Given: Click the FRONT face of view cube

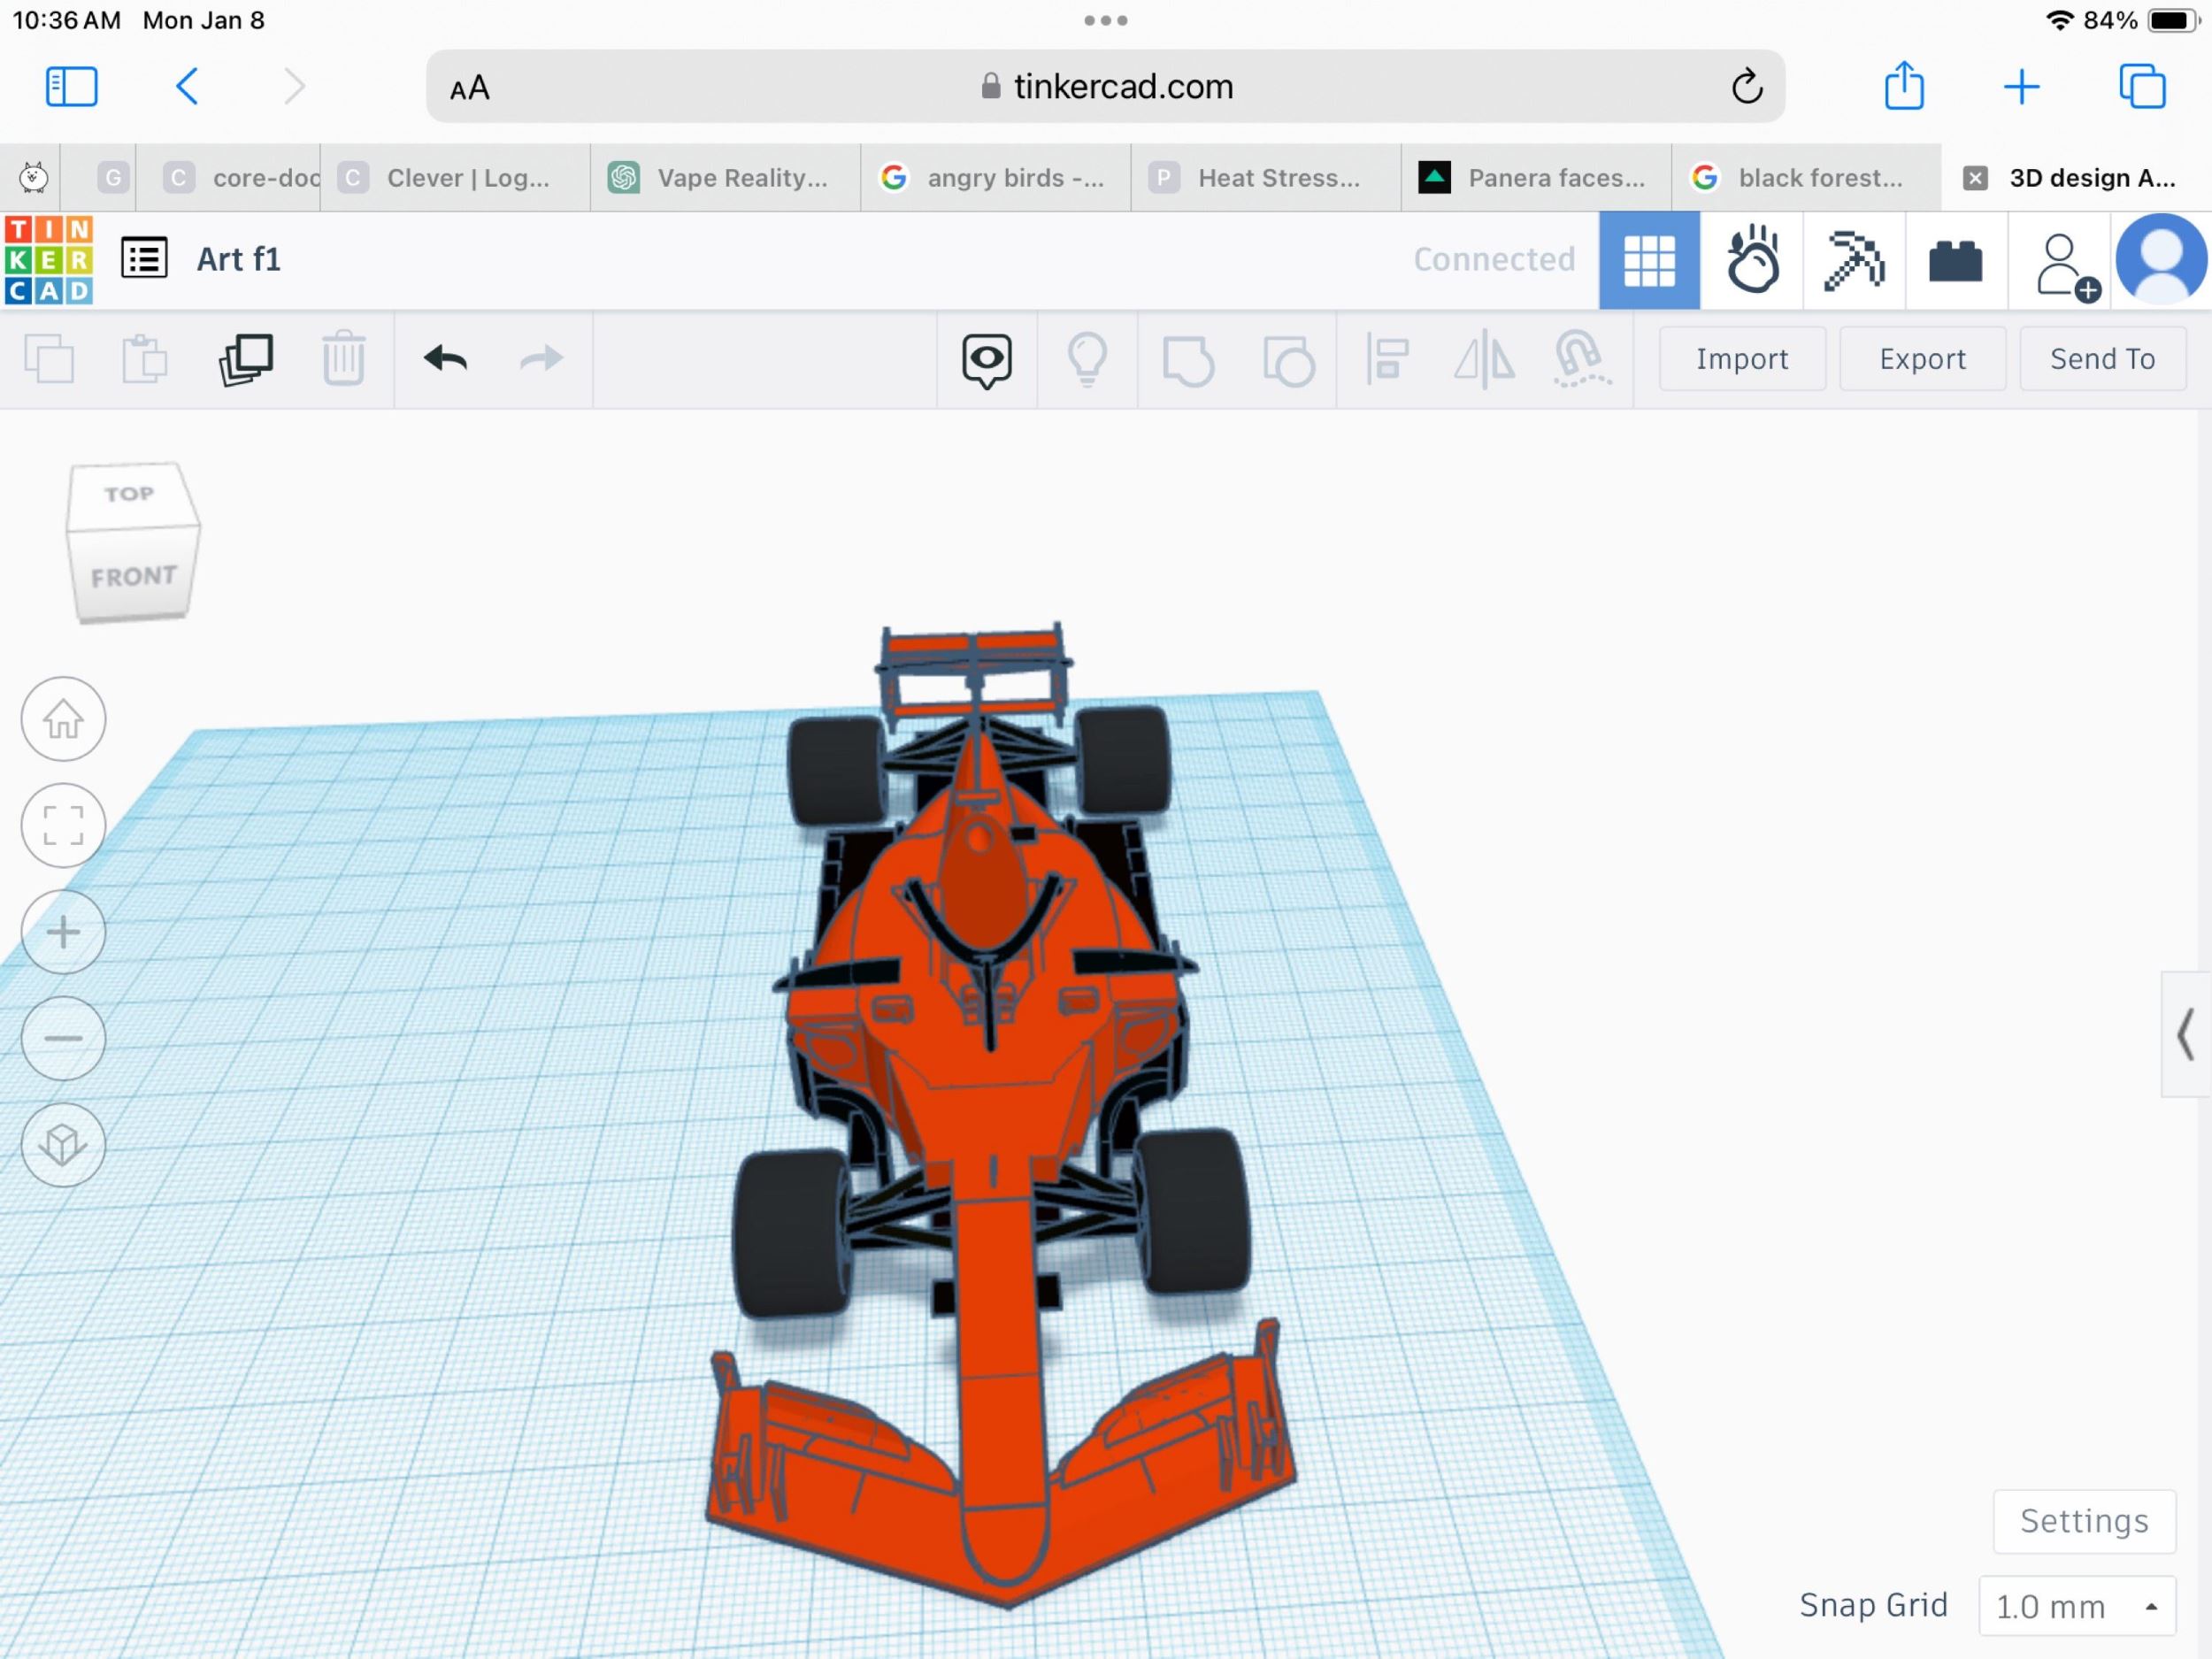Looking at the screenshot, I should pos(133,577).
